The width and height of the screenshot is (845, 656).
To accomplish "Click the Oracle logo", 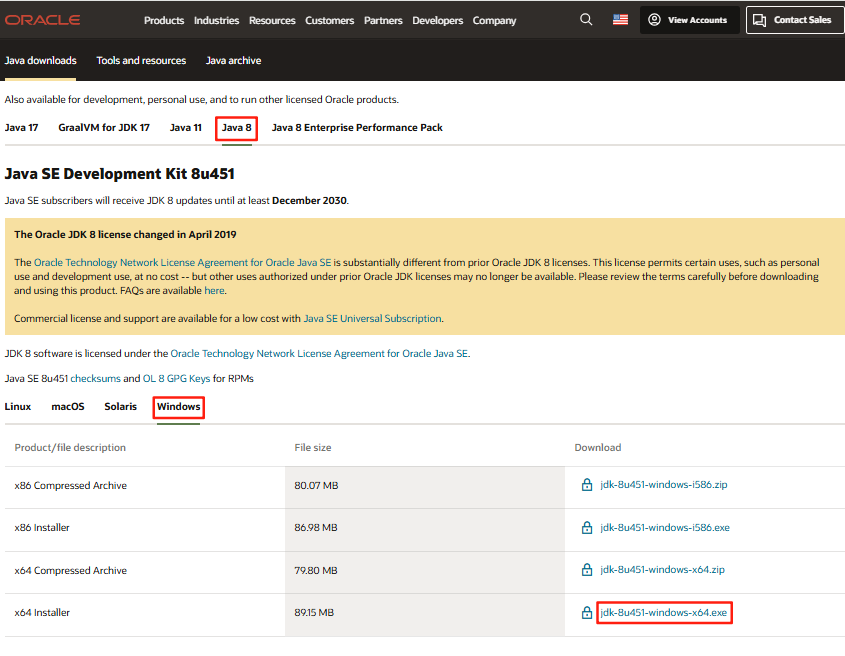I will point(43,20).
